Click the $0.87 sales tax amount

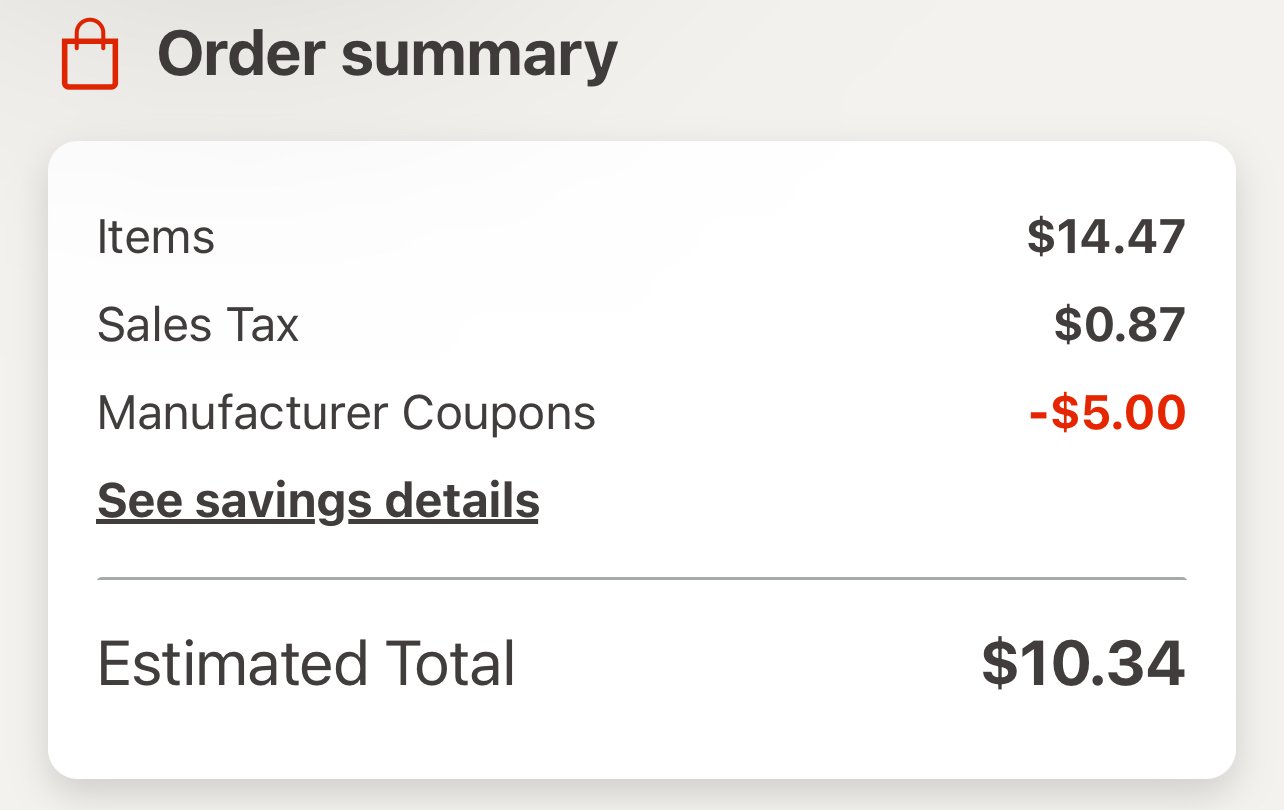pos(1120,326)
